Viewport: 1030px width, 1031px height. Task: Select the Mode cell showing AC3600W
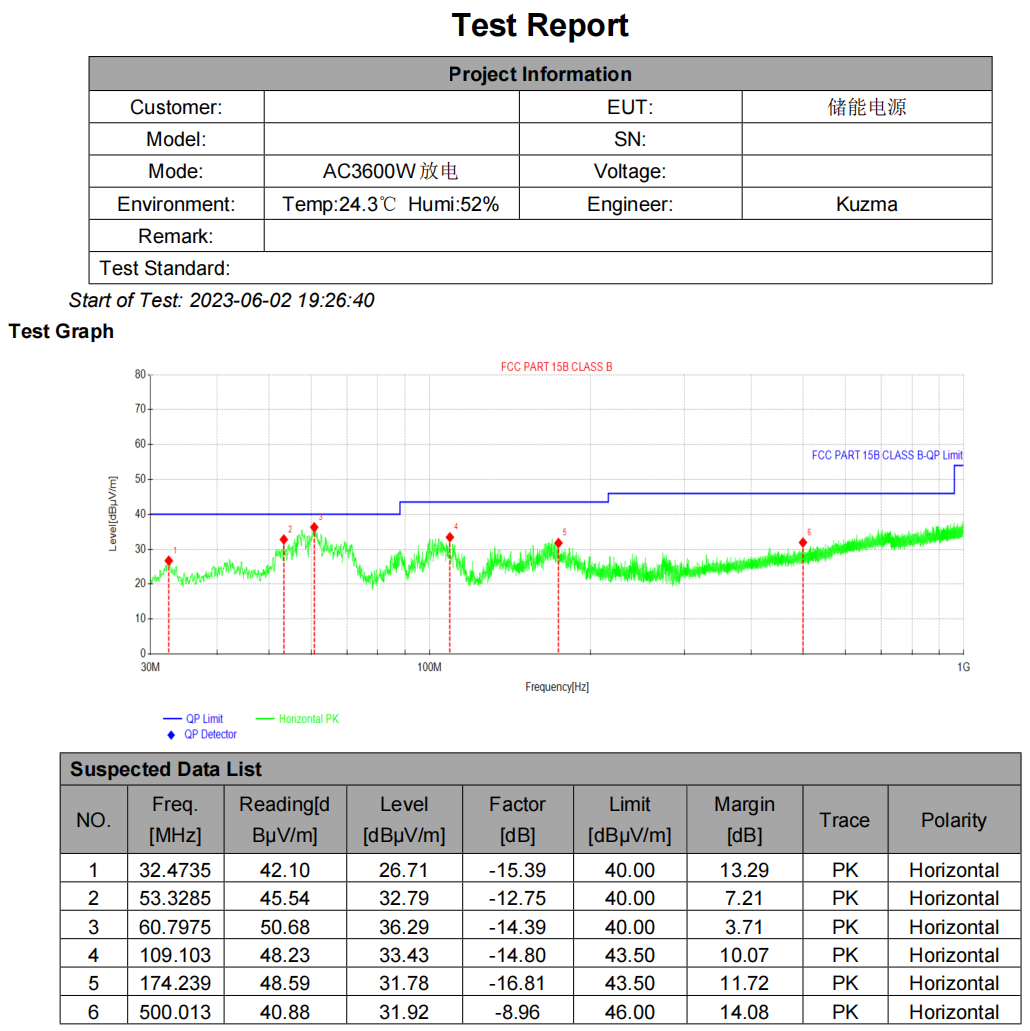(x=391, y=172)
